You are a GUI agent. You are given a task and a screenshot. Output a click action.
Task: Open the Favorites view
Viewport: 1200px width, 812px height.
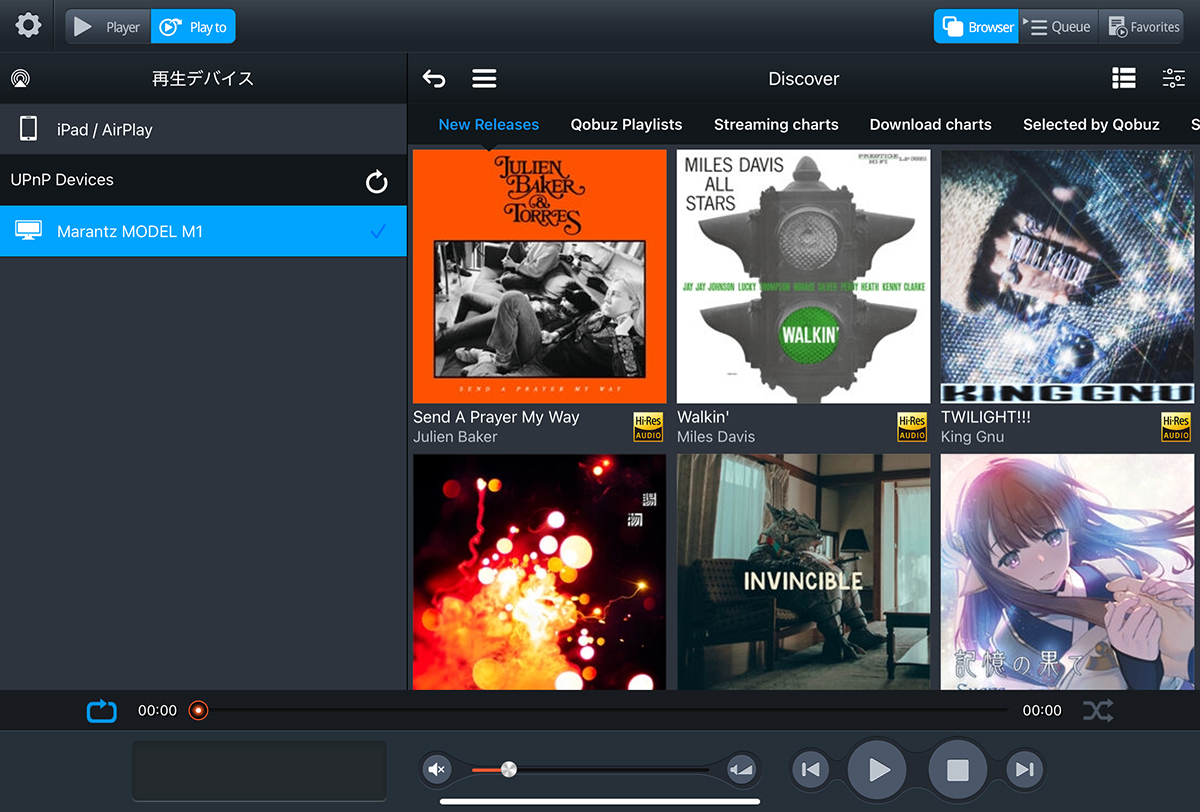point(1144,27)
